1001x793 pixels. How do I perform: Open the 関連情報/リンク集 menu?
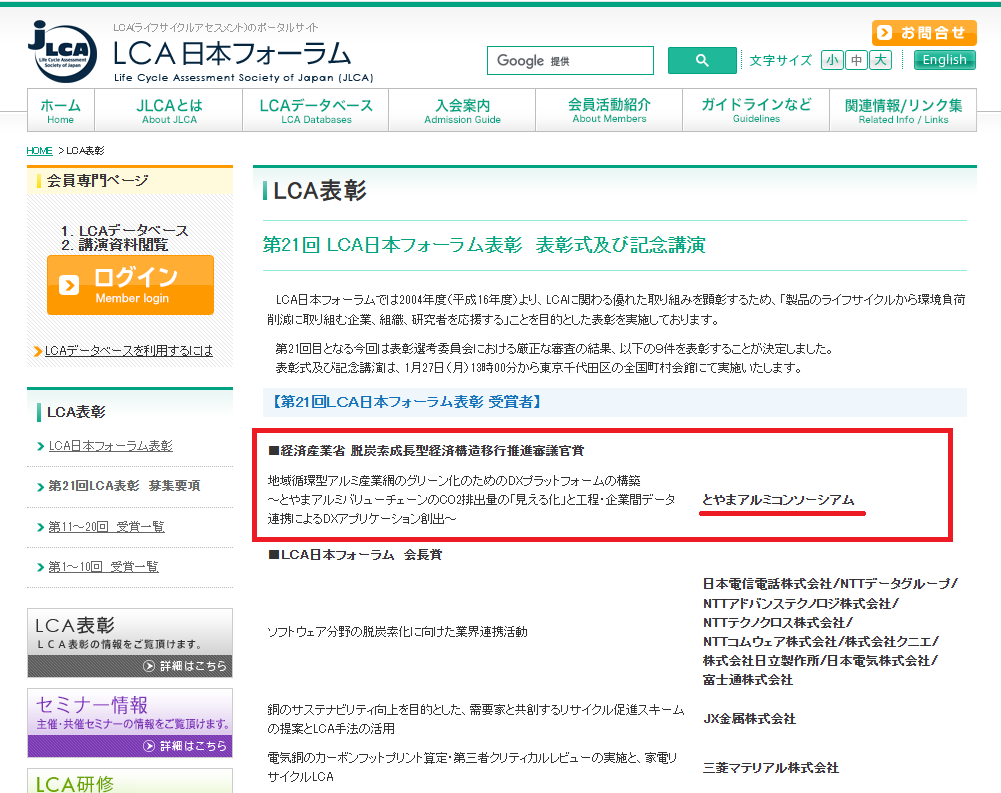pyautogui.click(x=903, y=110)
